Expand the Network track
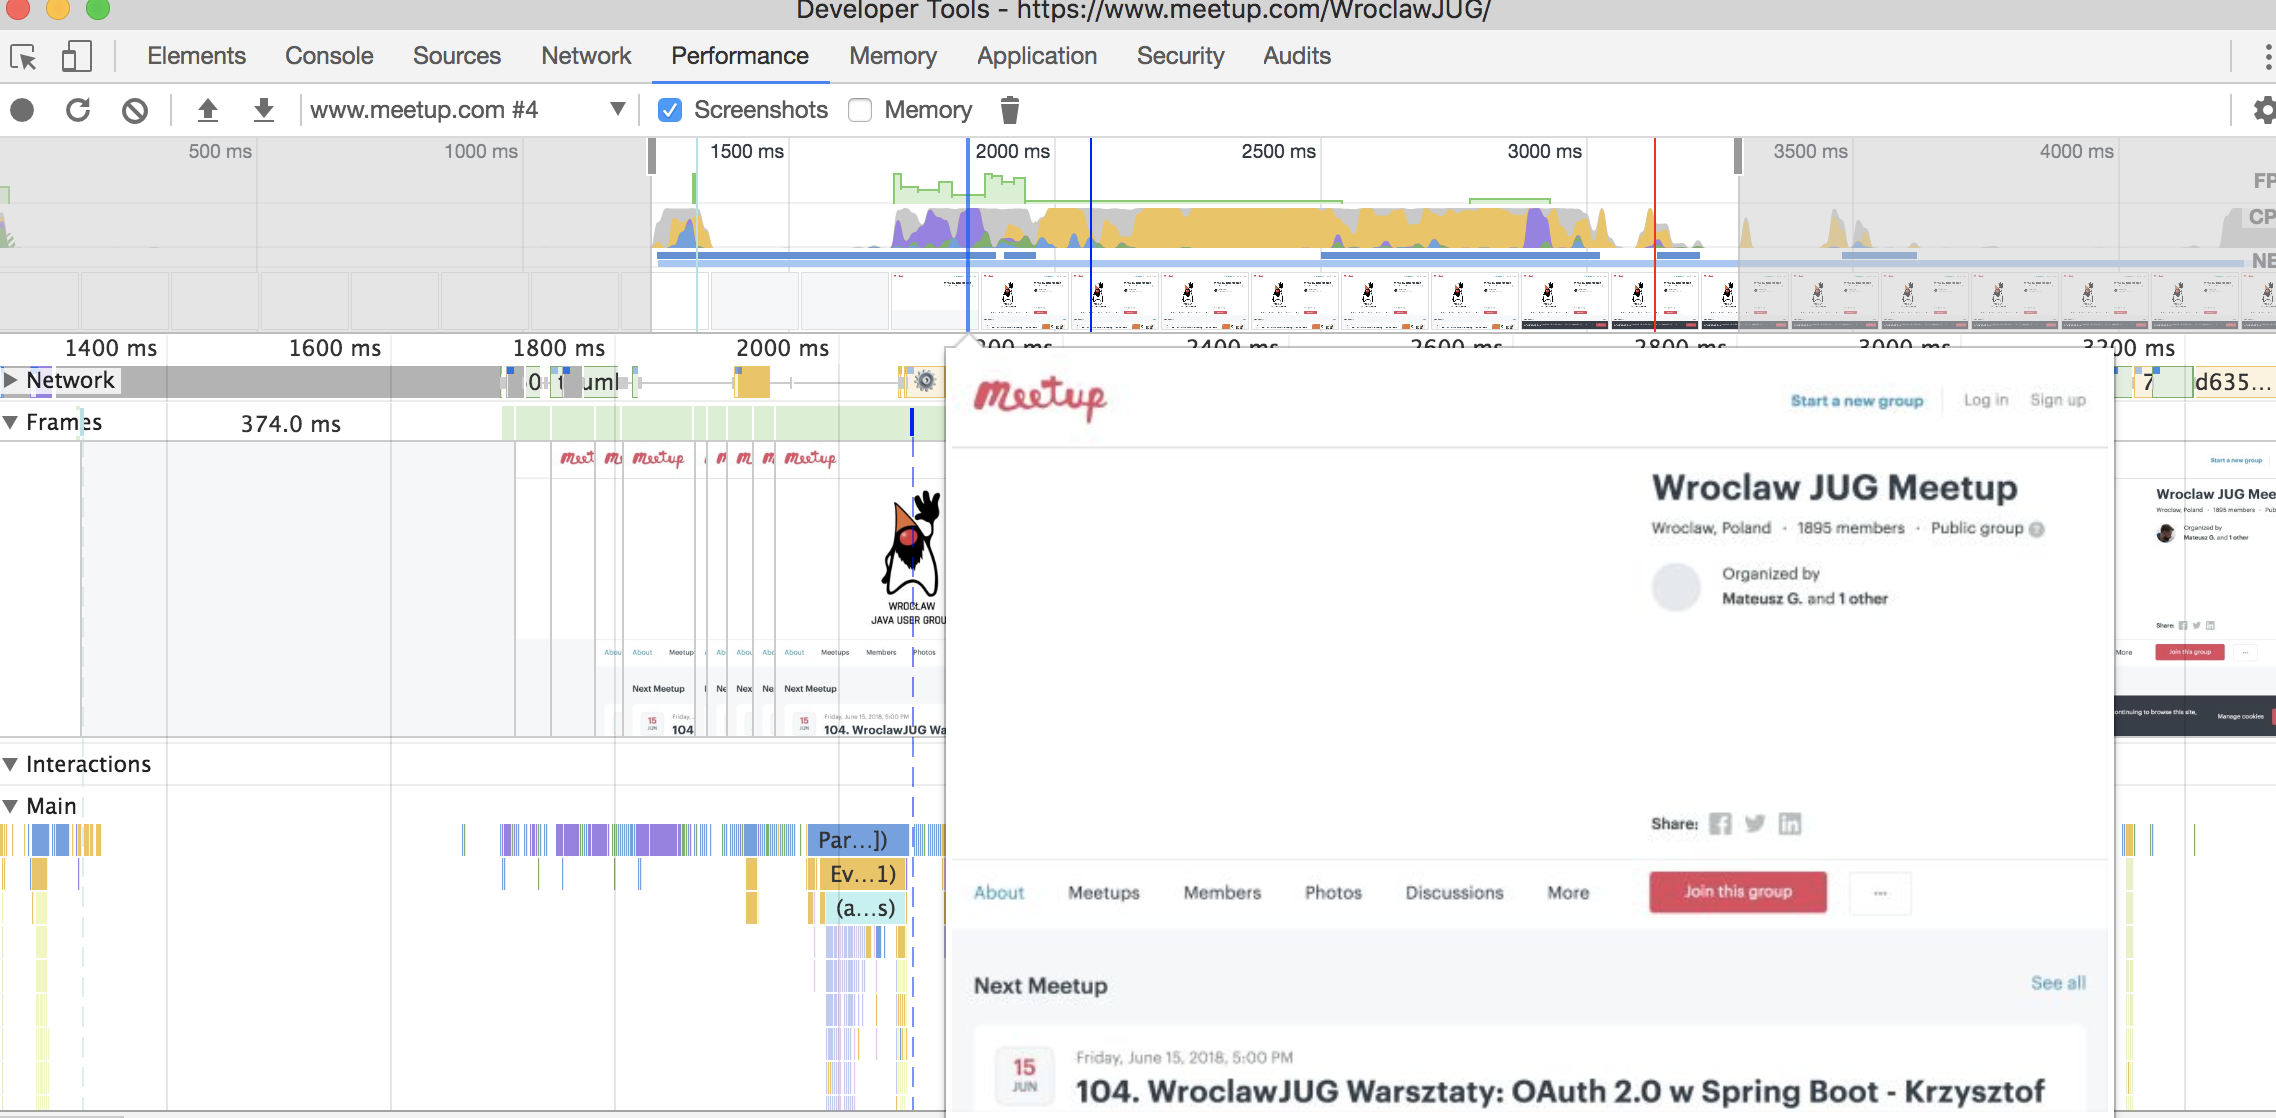The width and height of the screenshot is (2276, 1118). point(11,380)
